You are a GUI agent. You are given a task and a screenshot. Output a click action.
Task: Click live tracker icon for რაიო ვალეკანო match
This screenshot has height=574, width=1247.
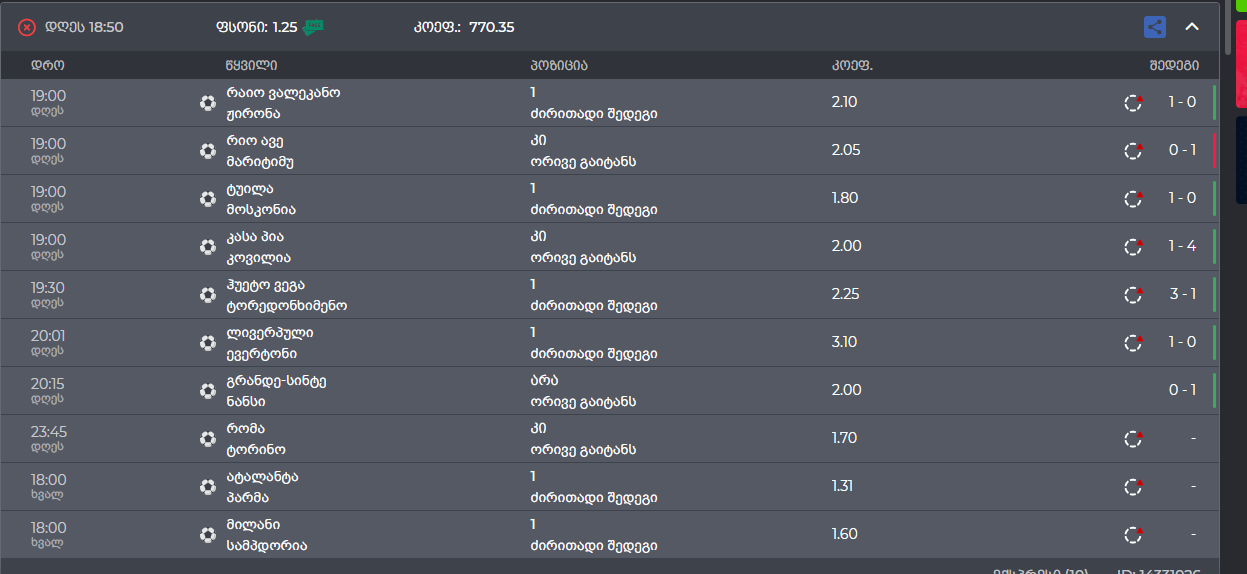coord(1133,102)
